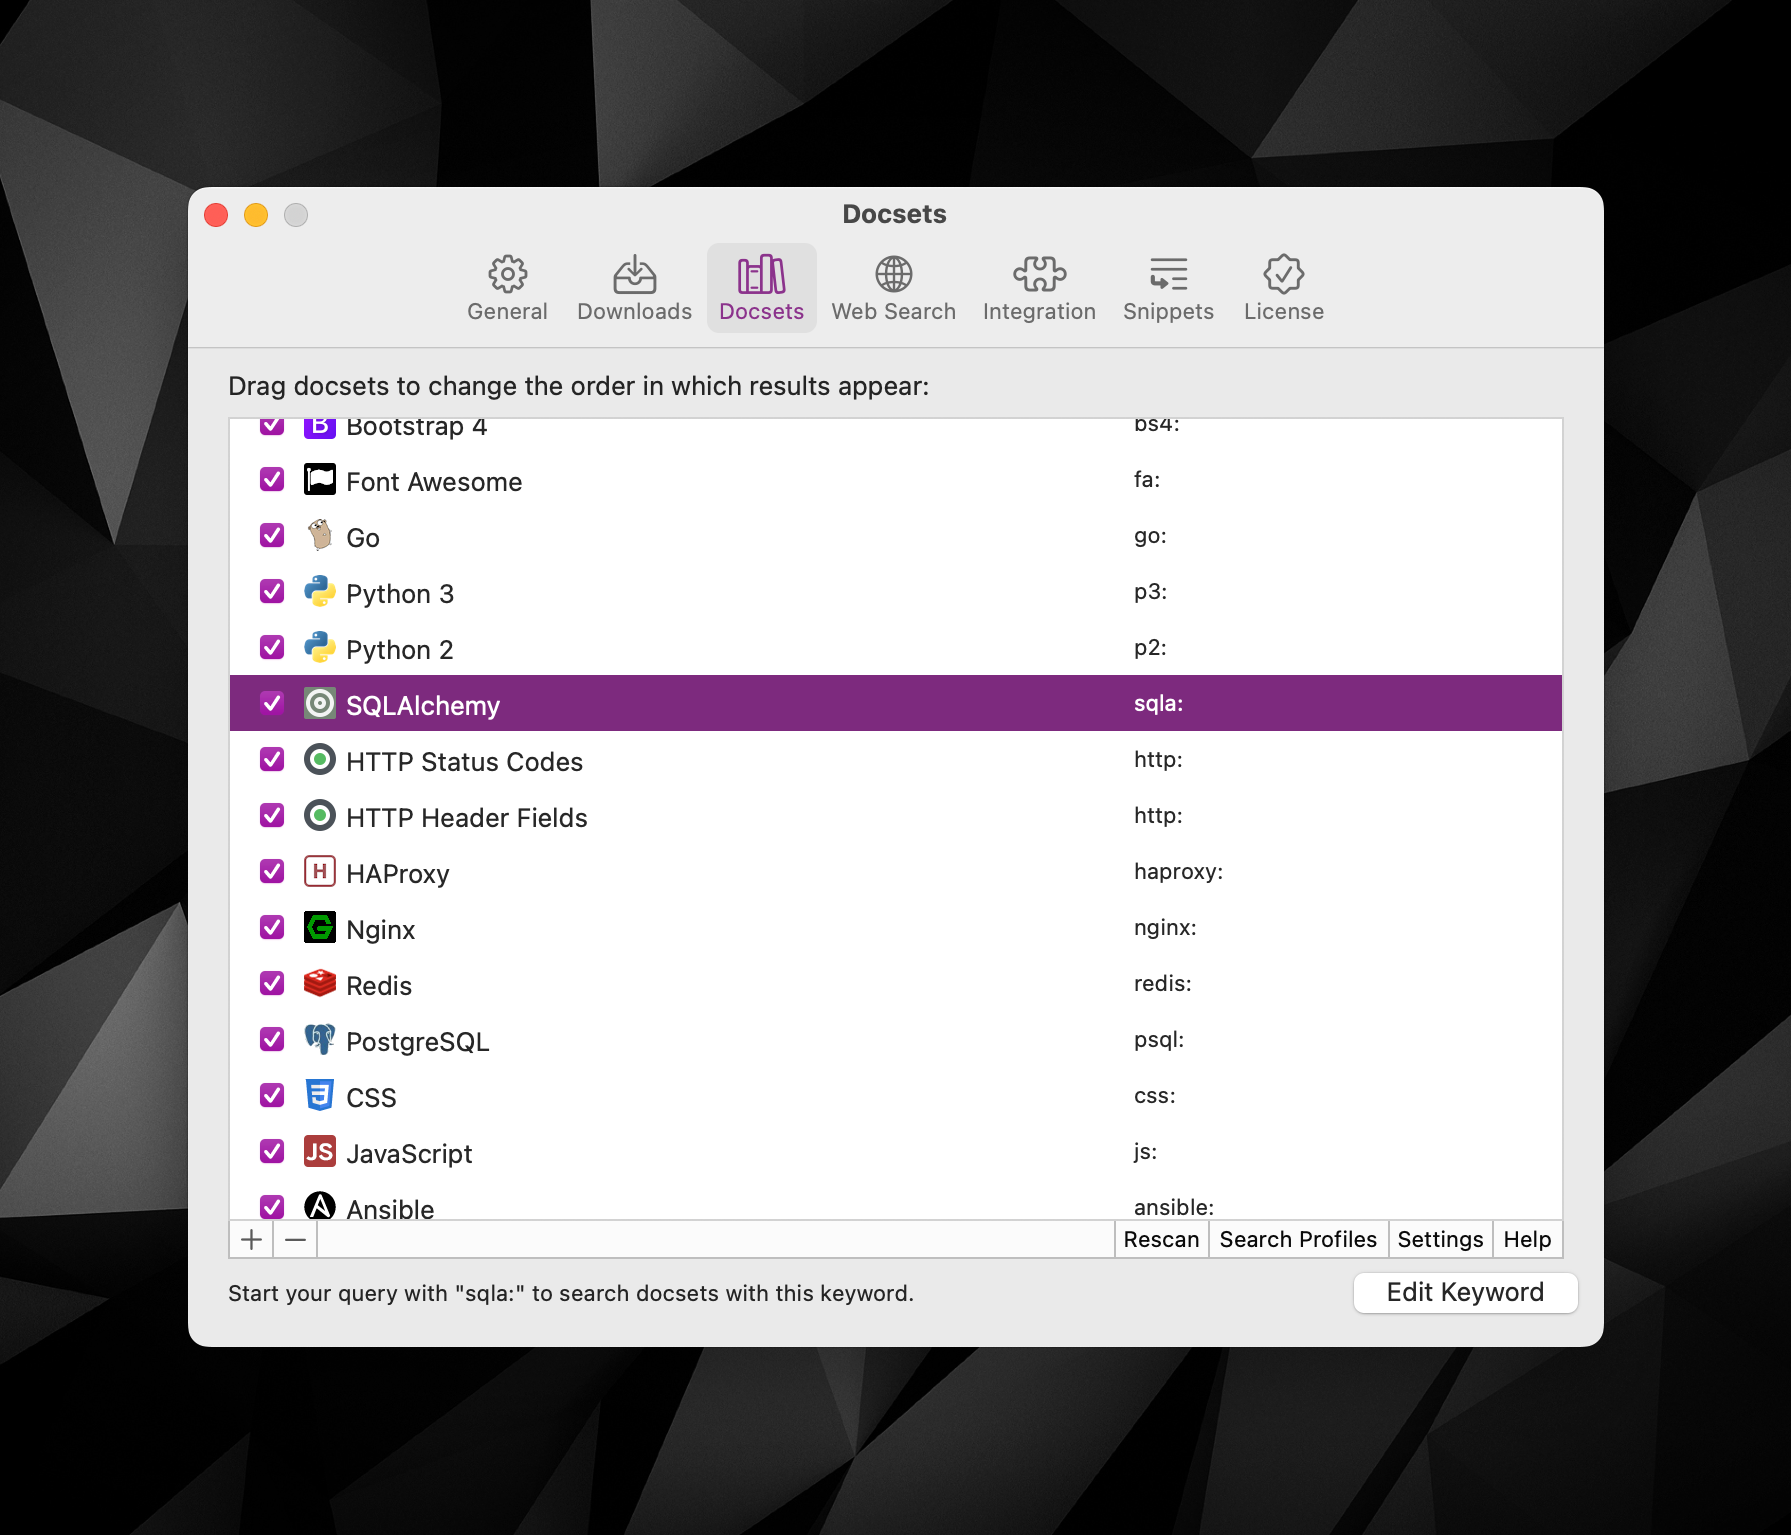Open the License badge tab

(1283, 274)
